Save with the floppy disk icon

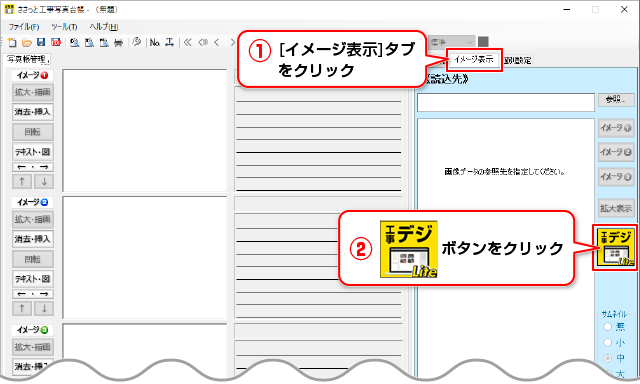[41, 42]
